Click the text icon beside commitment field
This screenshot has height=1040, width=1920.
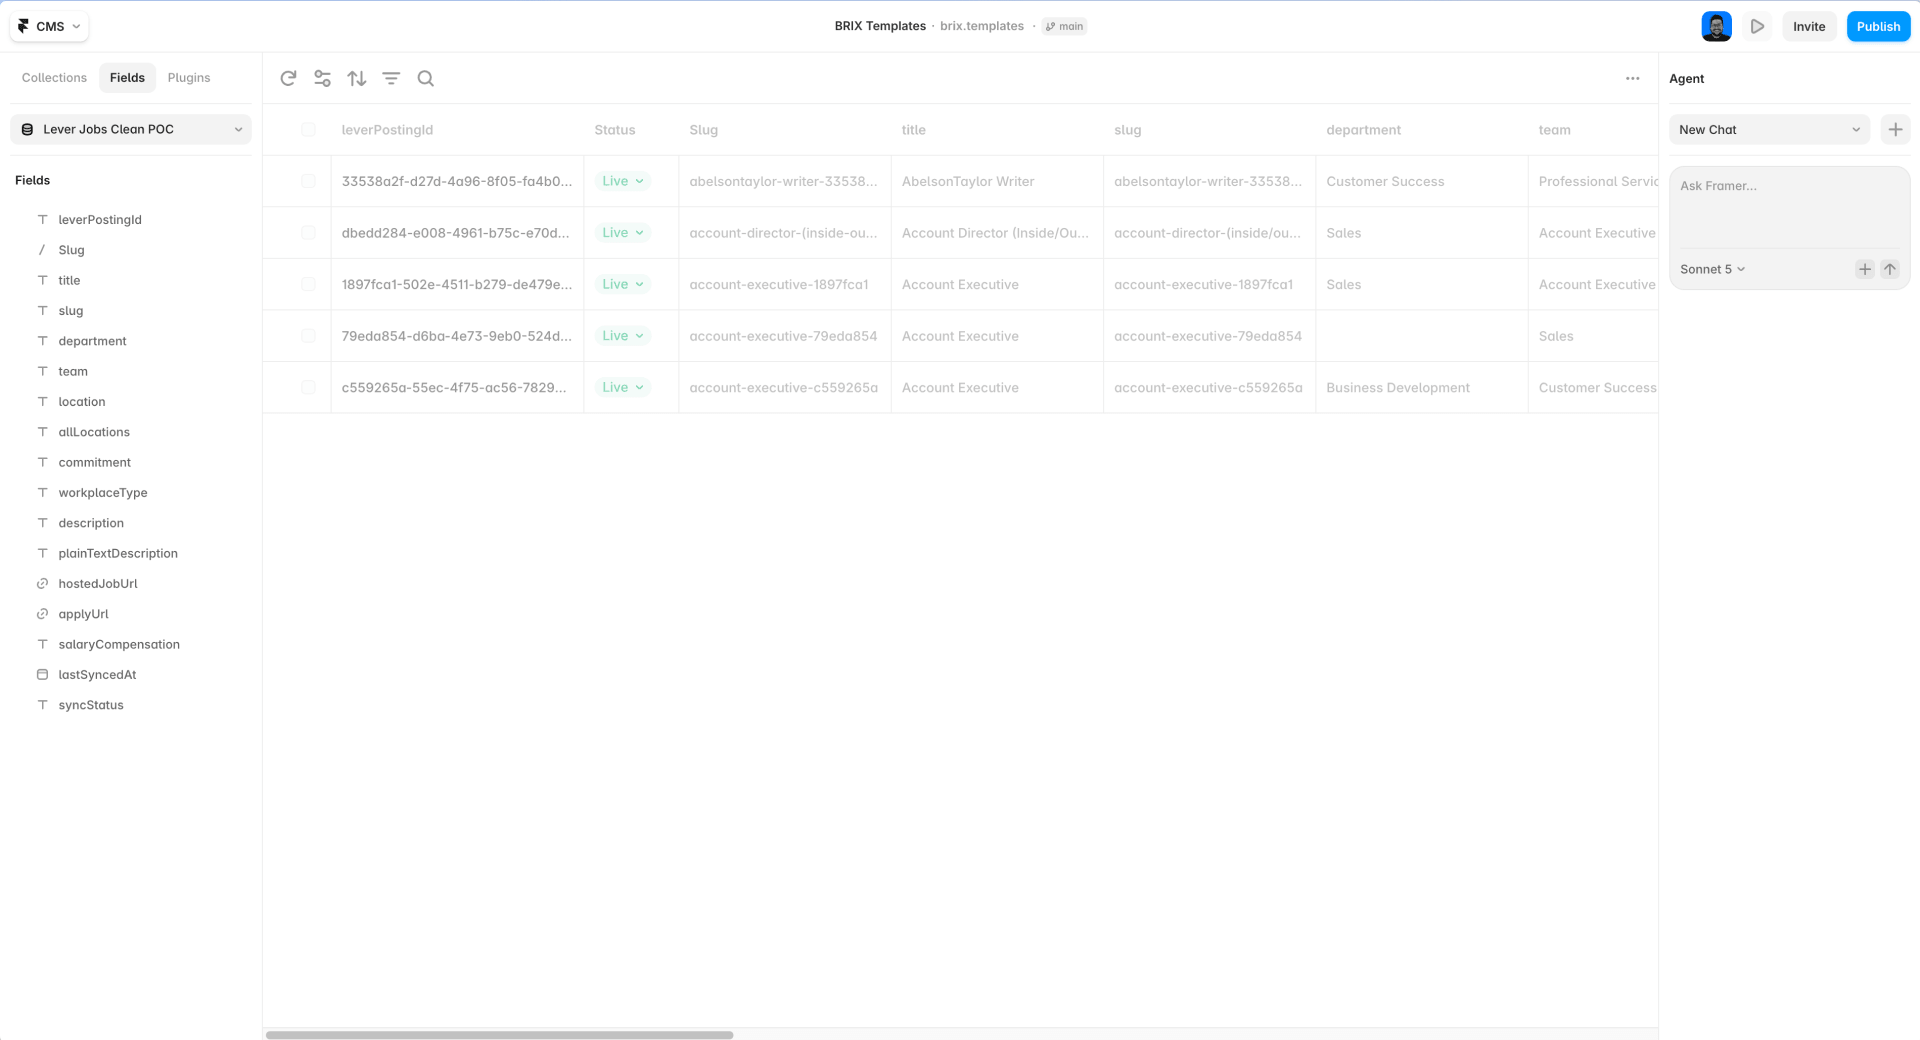(x=42, y=462)
